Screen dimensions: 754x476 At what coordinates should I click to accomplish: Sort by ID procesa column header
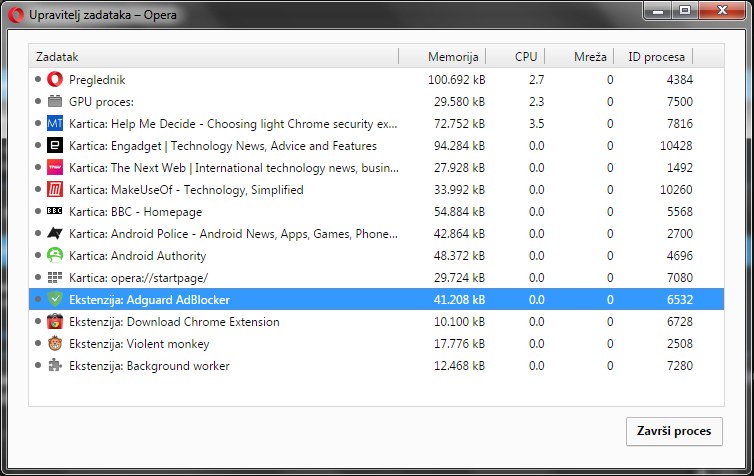click(654, 56)
